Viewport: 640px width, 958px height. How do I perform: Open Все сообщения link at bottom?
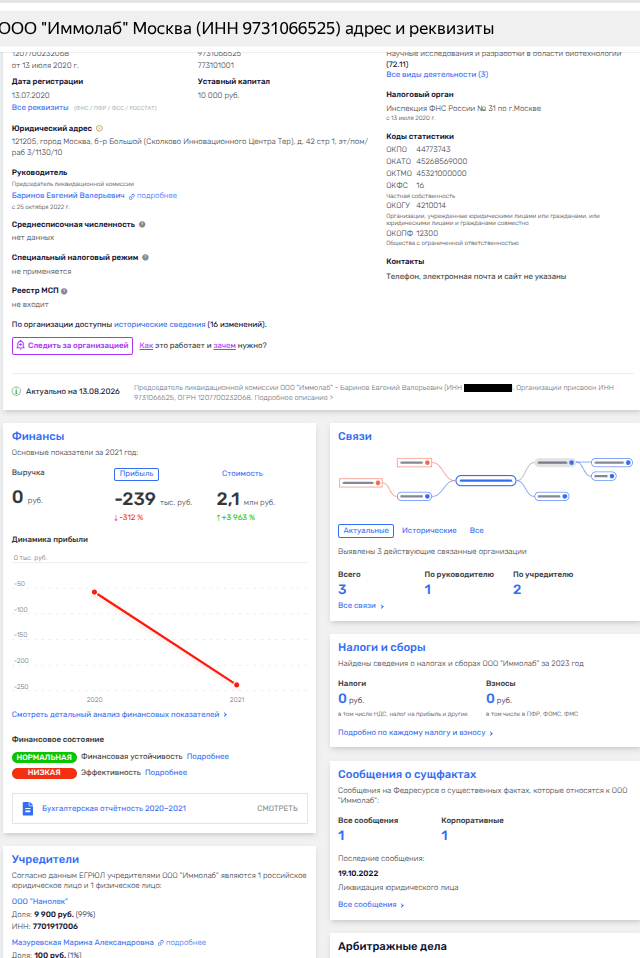click(x=371, y=904)
